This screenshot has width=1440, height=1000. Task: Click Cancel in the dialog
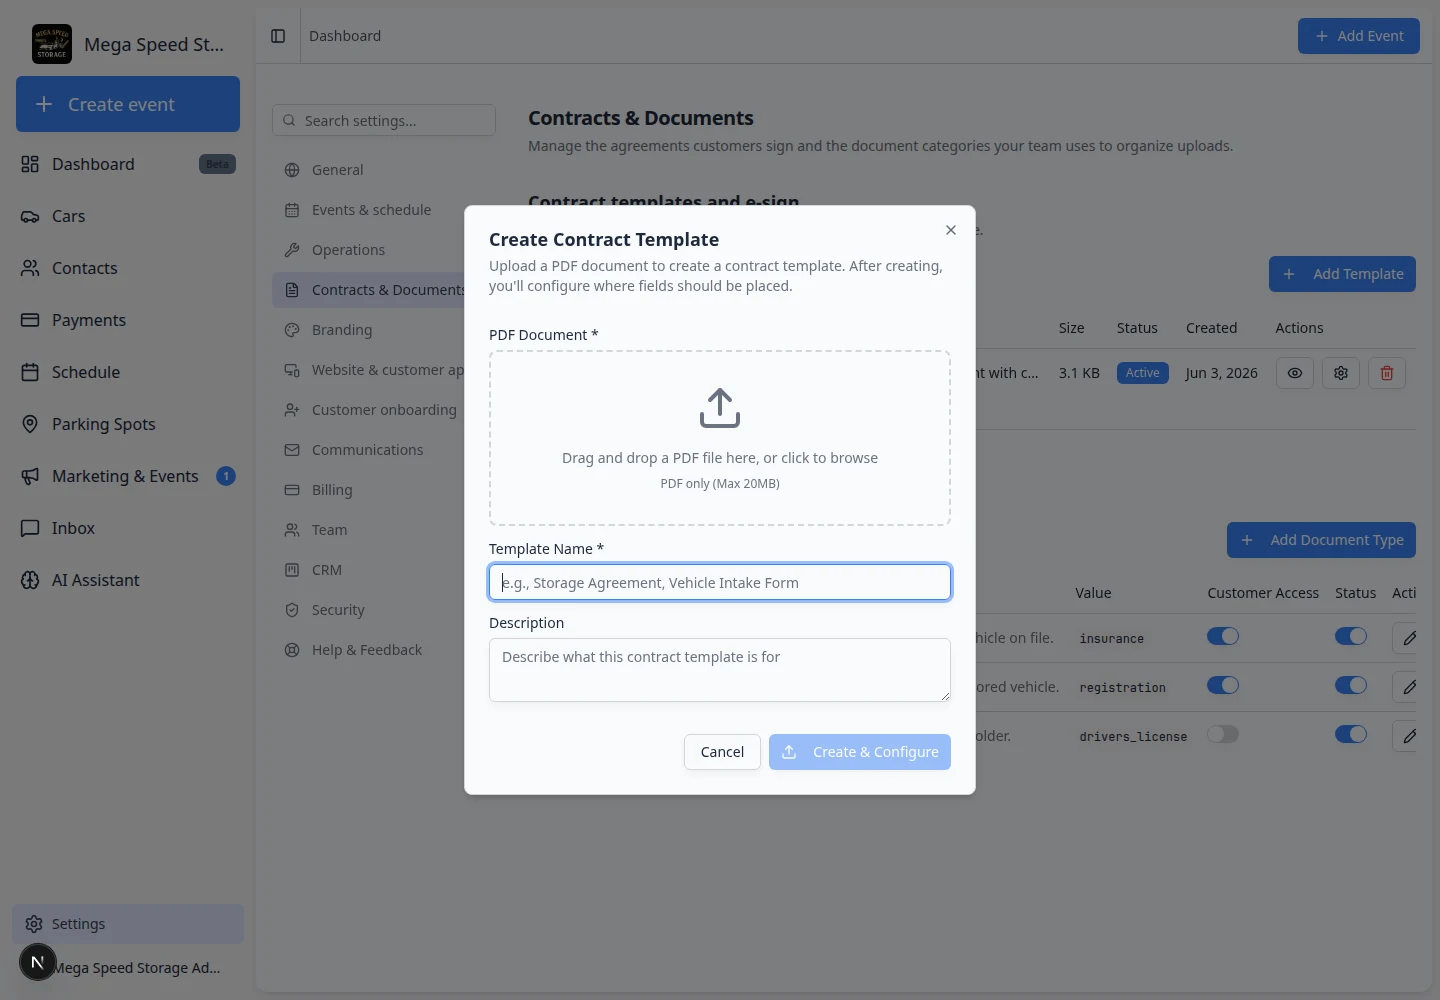(722, 752)
